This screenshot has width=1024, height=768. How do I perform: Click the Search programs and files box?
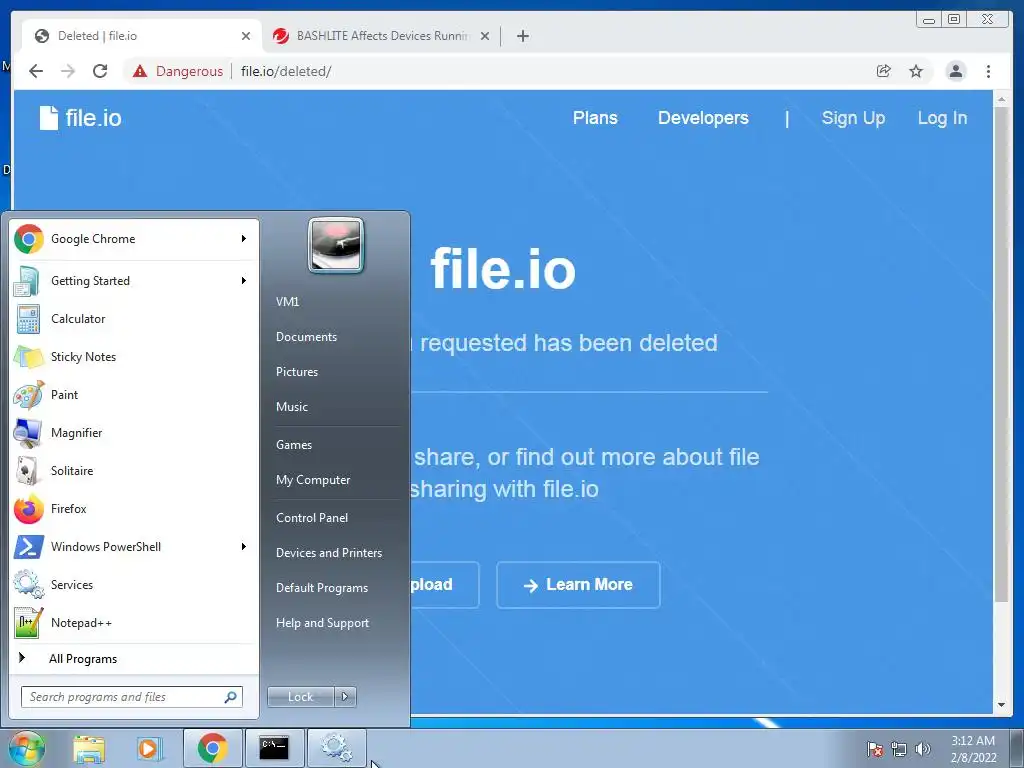(132, 697)
